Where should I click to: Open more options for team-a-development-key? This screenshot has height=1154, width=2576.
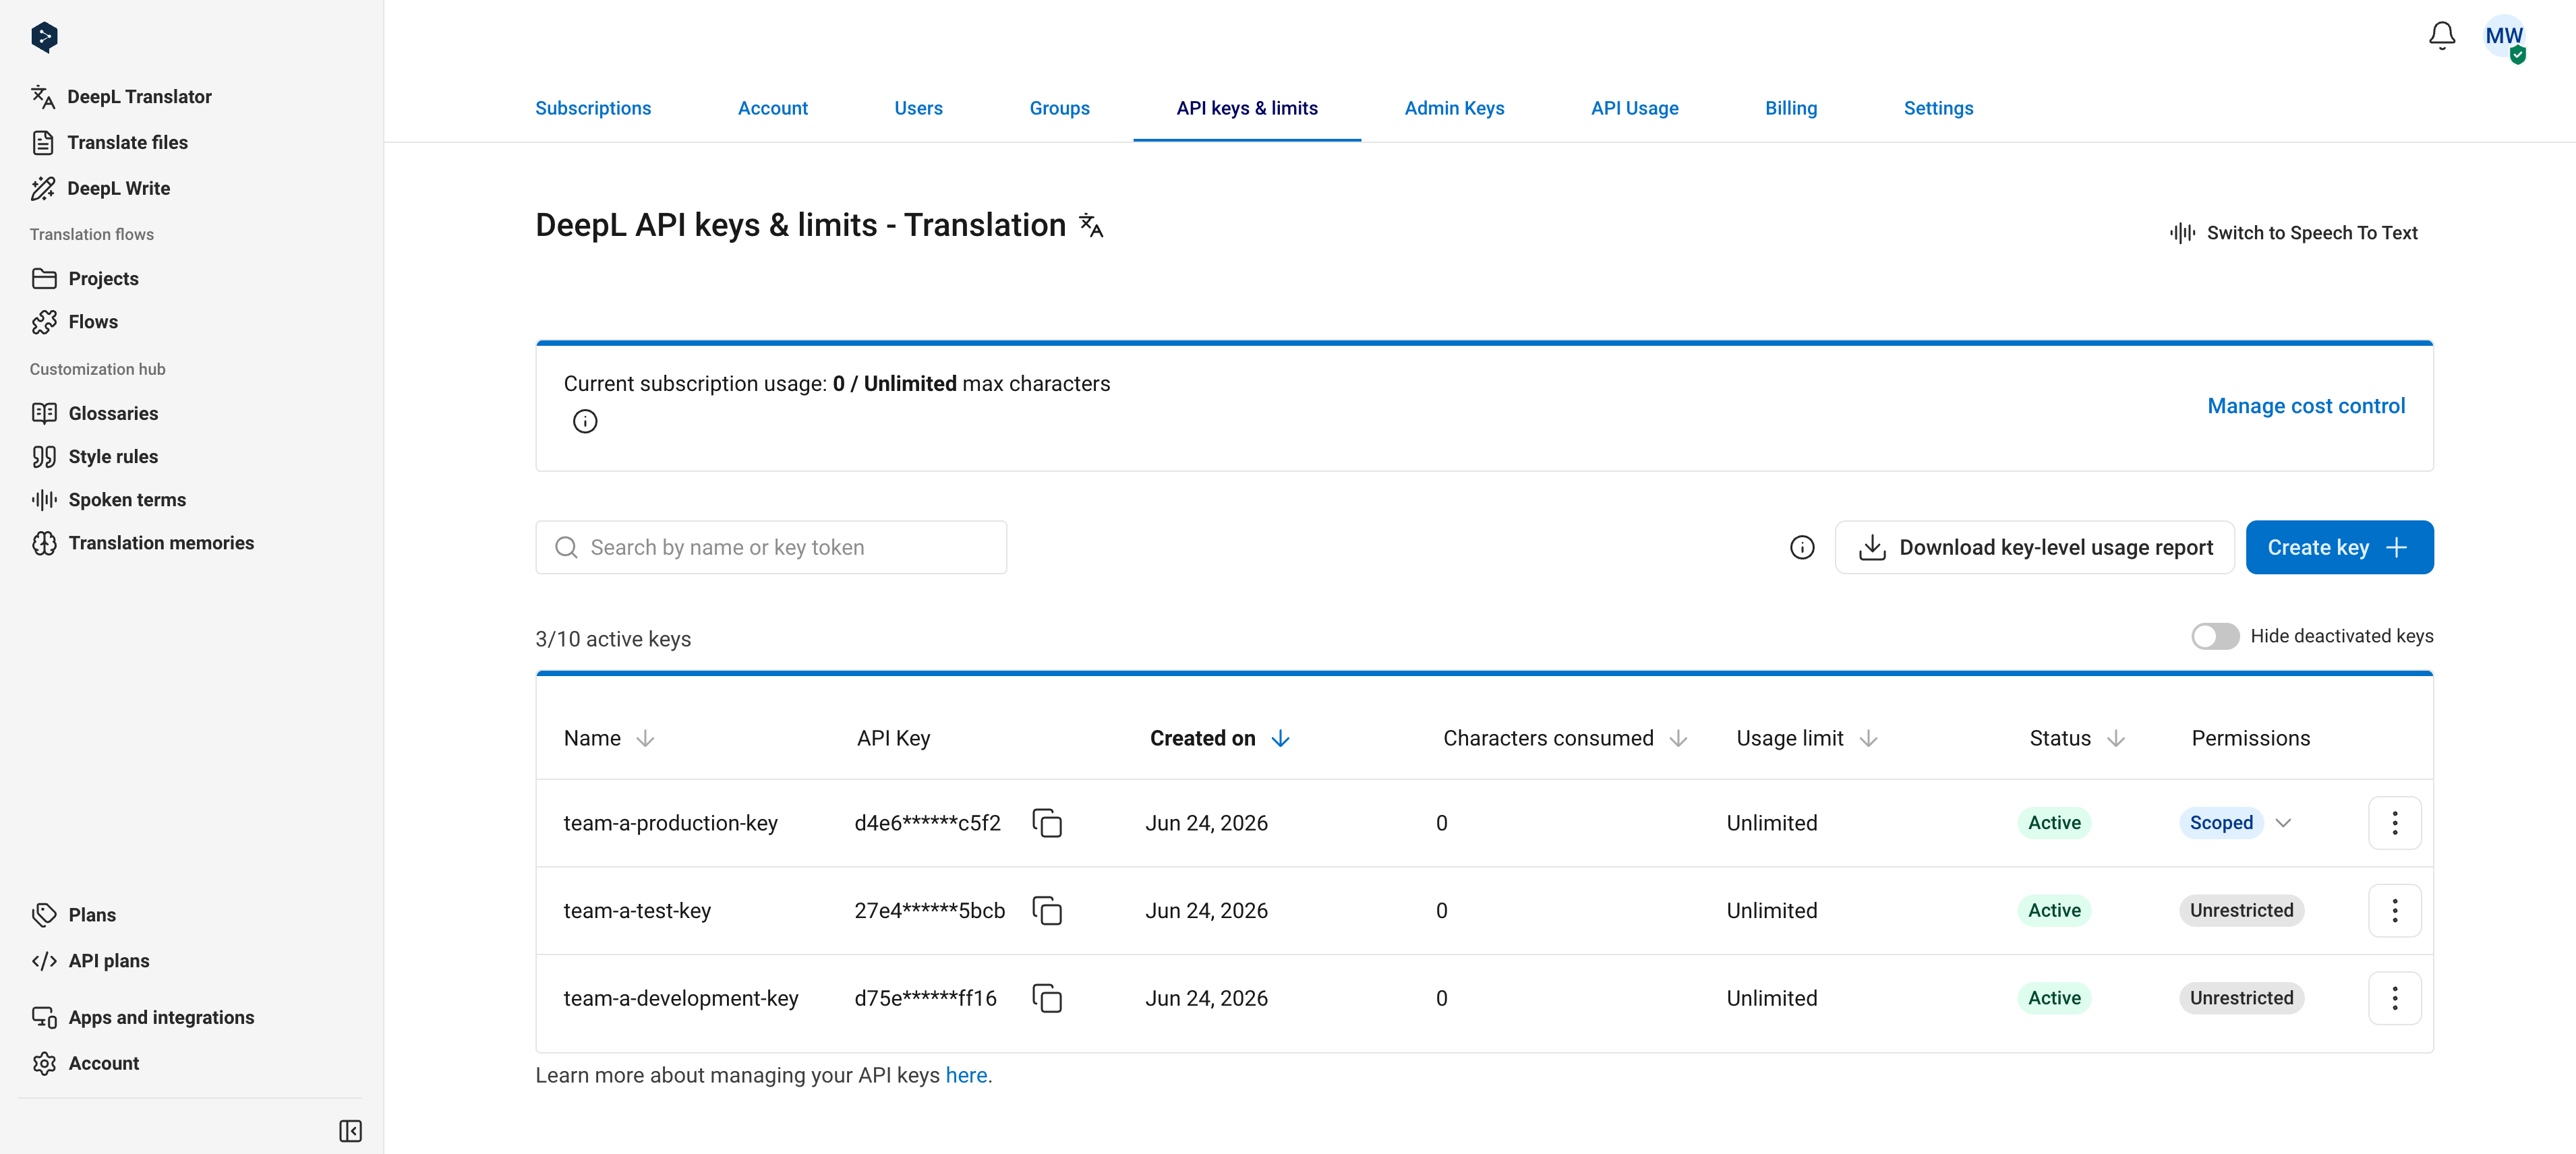click(2394, 998)
